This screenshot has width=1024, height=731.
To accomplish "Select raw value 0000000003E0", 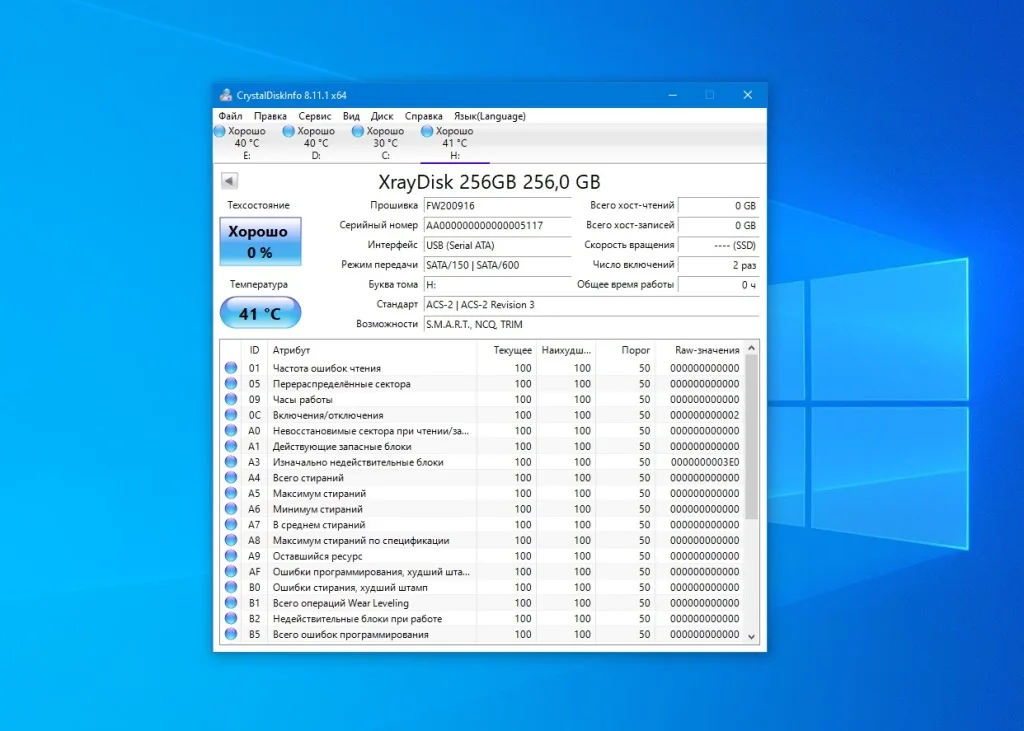I will pyautogui.click(x=705, y=463).
